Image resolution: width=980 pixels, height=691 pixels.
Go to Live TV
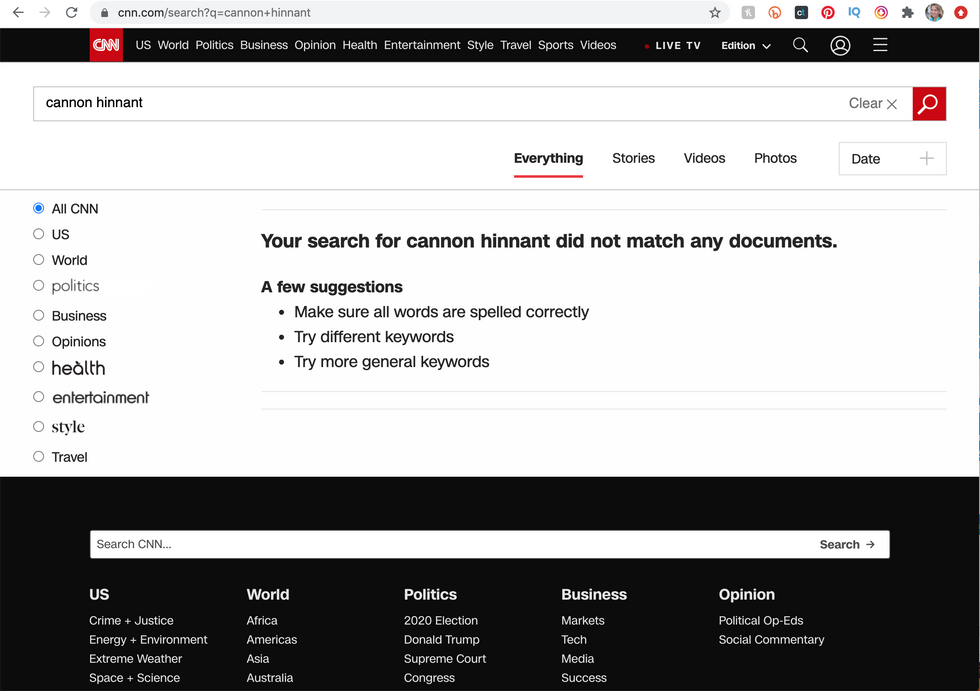pos(673,46)
